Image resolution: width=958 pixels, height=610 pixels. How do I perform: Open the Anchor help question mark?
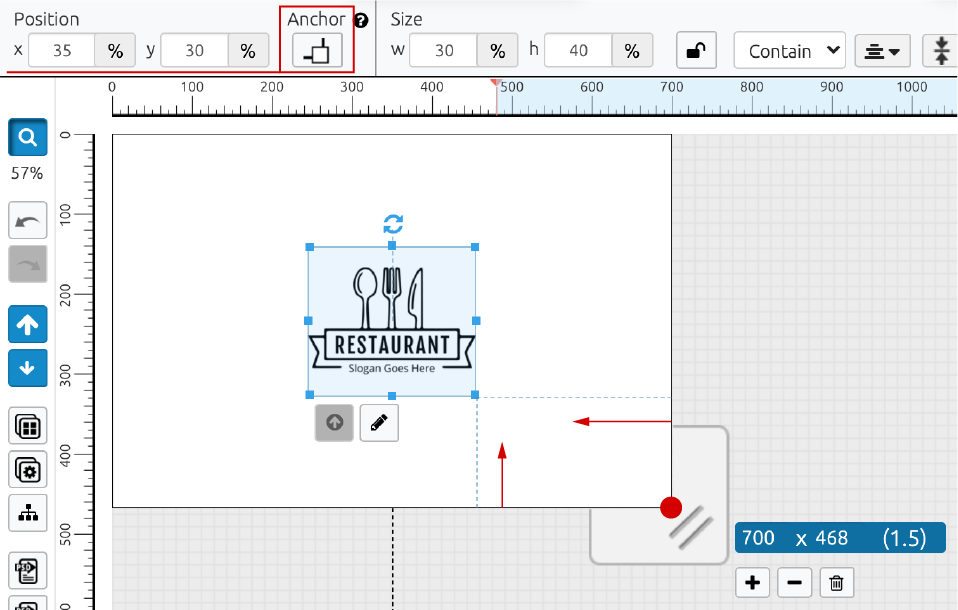[361, 20]
